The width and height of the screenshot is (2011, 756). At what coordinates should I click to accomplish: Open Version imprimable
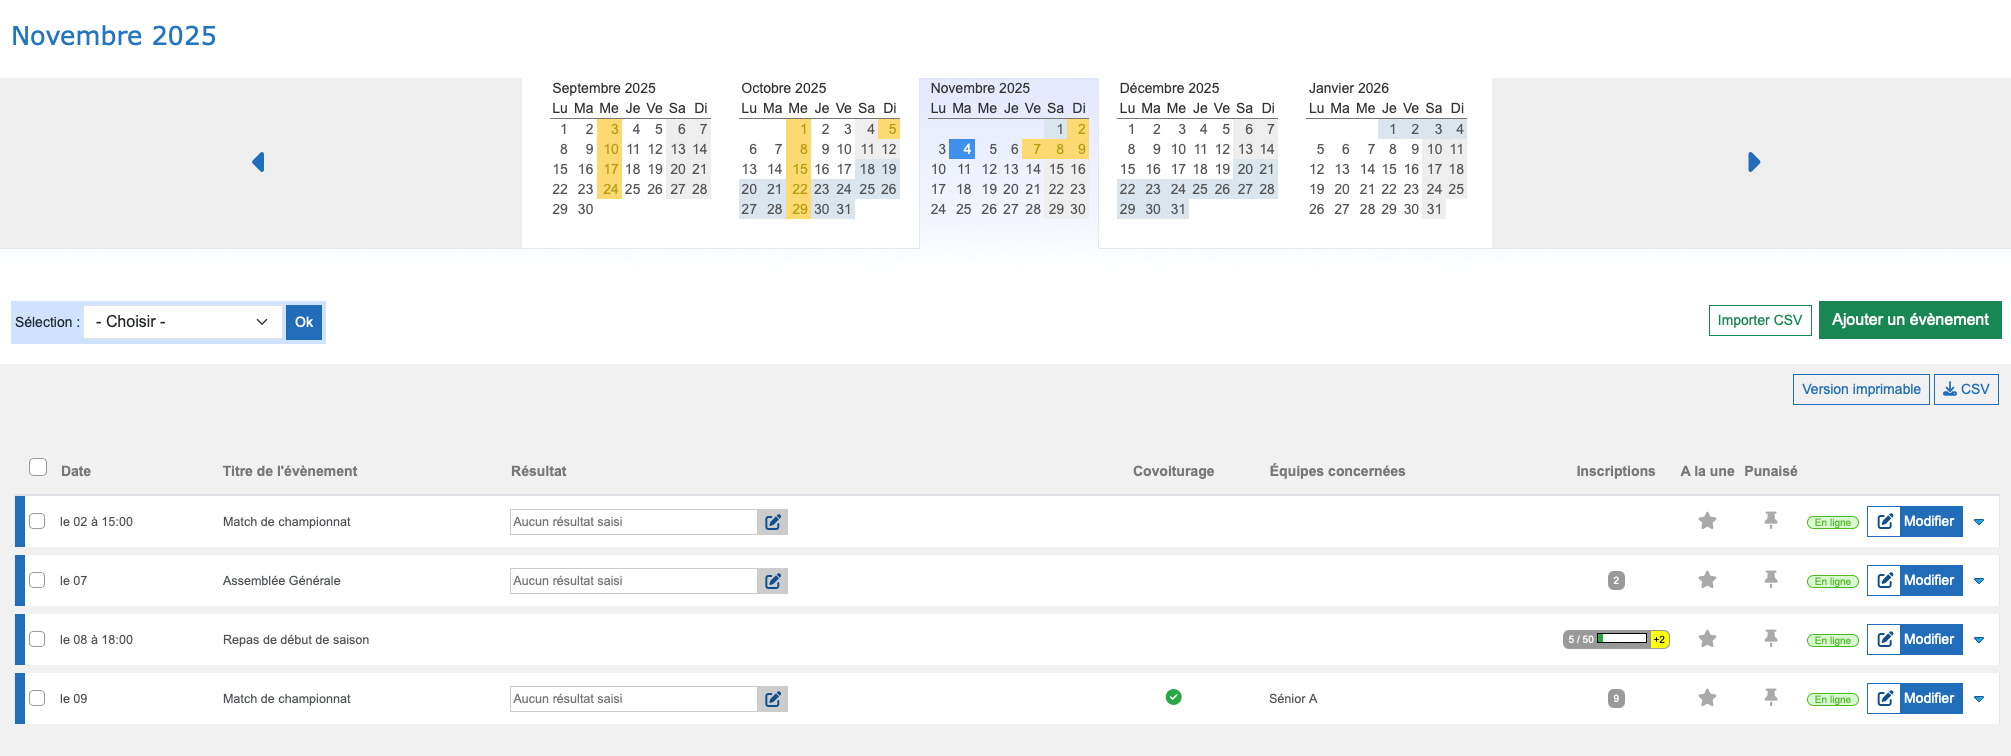(1860, 389)
